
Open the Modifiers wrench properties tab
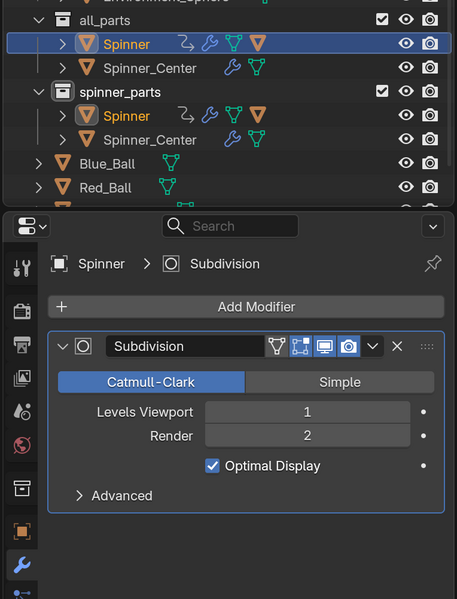coord(22,565)
